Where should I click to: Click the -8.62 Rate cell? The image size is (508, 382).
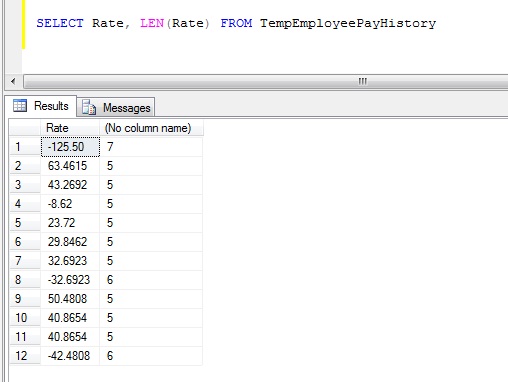pos(70,204)
